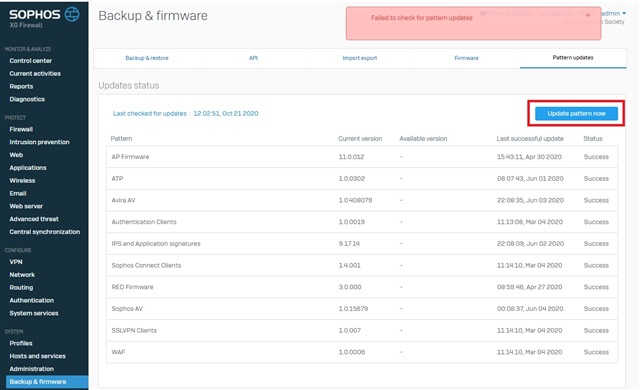Viewport: 640px width, 390px height.
Task: Click the Last checked for updates timestamp
Action: (x=226, y=113)
